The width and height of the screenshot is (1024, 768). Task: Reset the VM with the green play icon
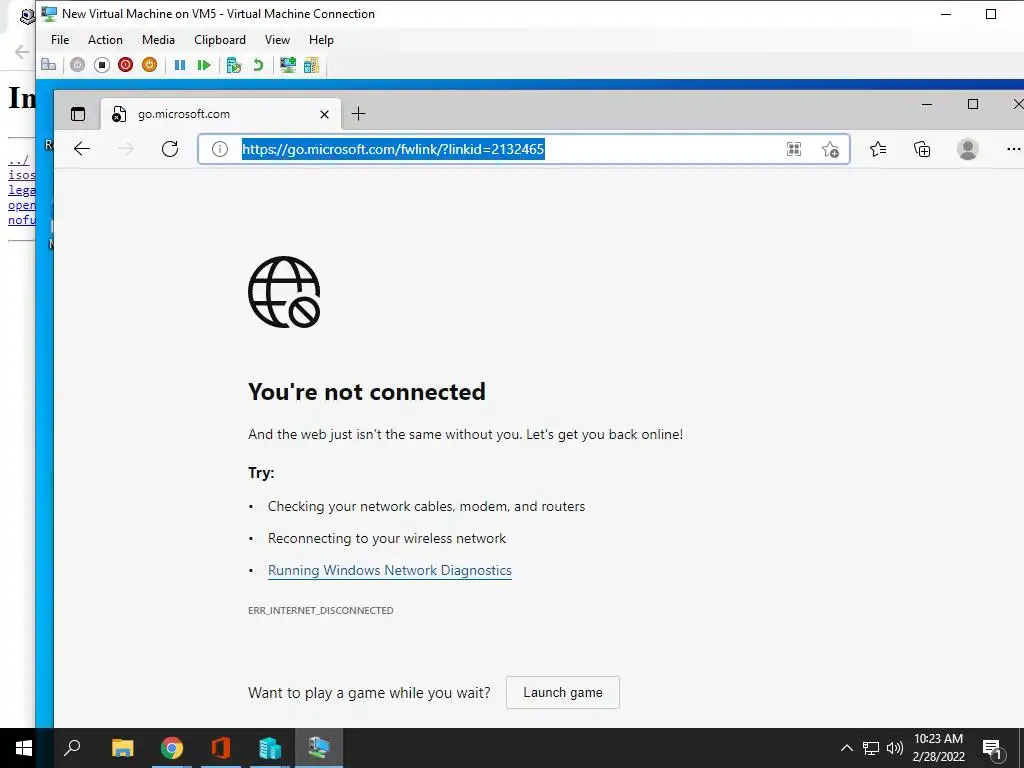tap(204, 65)
